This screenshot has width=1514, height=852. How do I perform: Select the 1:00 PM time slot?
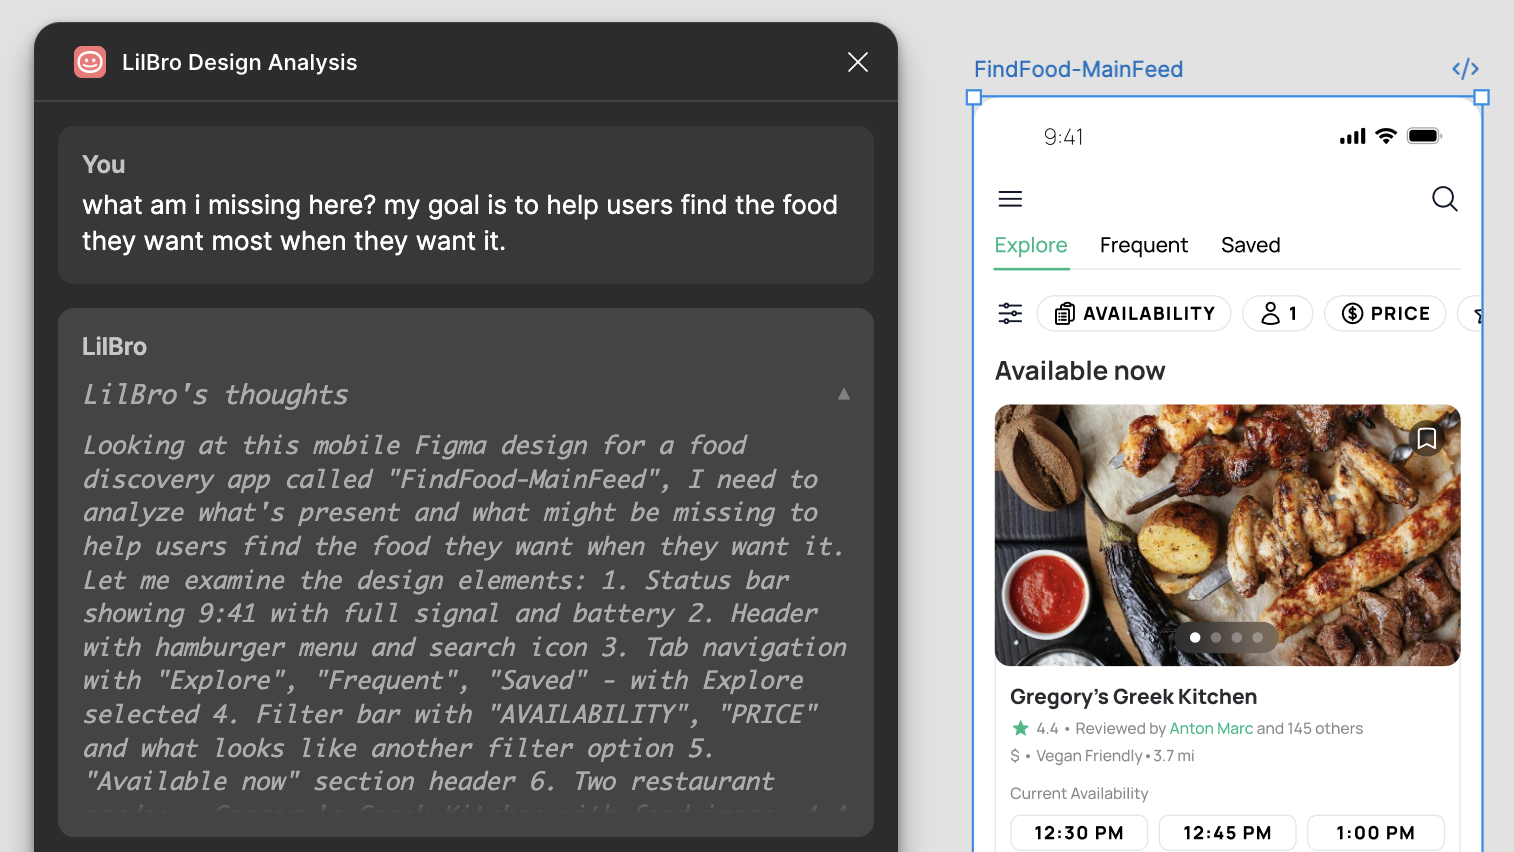(x=1375, y=833)
